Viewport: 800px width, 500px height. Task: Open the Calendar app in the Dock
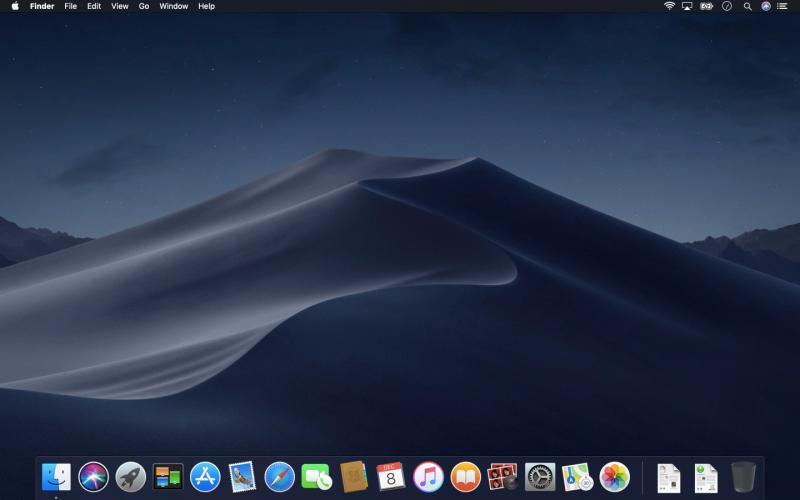tap(391, 477)
